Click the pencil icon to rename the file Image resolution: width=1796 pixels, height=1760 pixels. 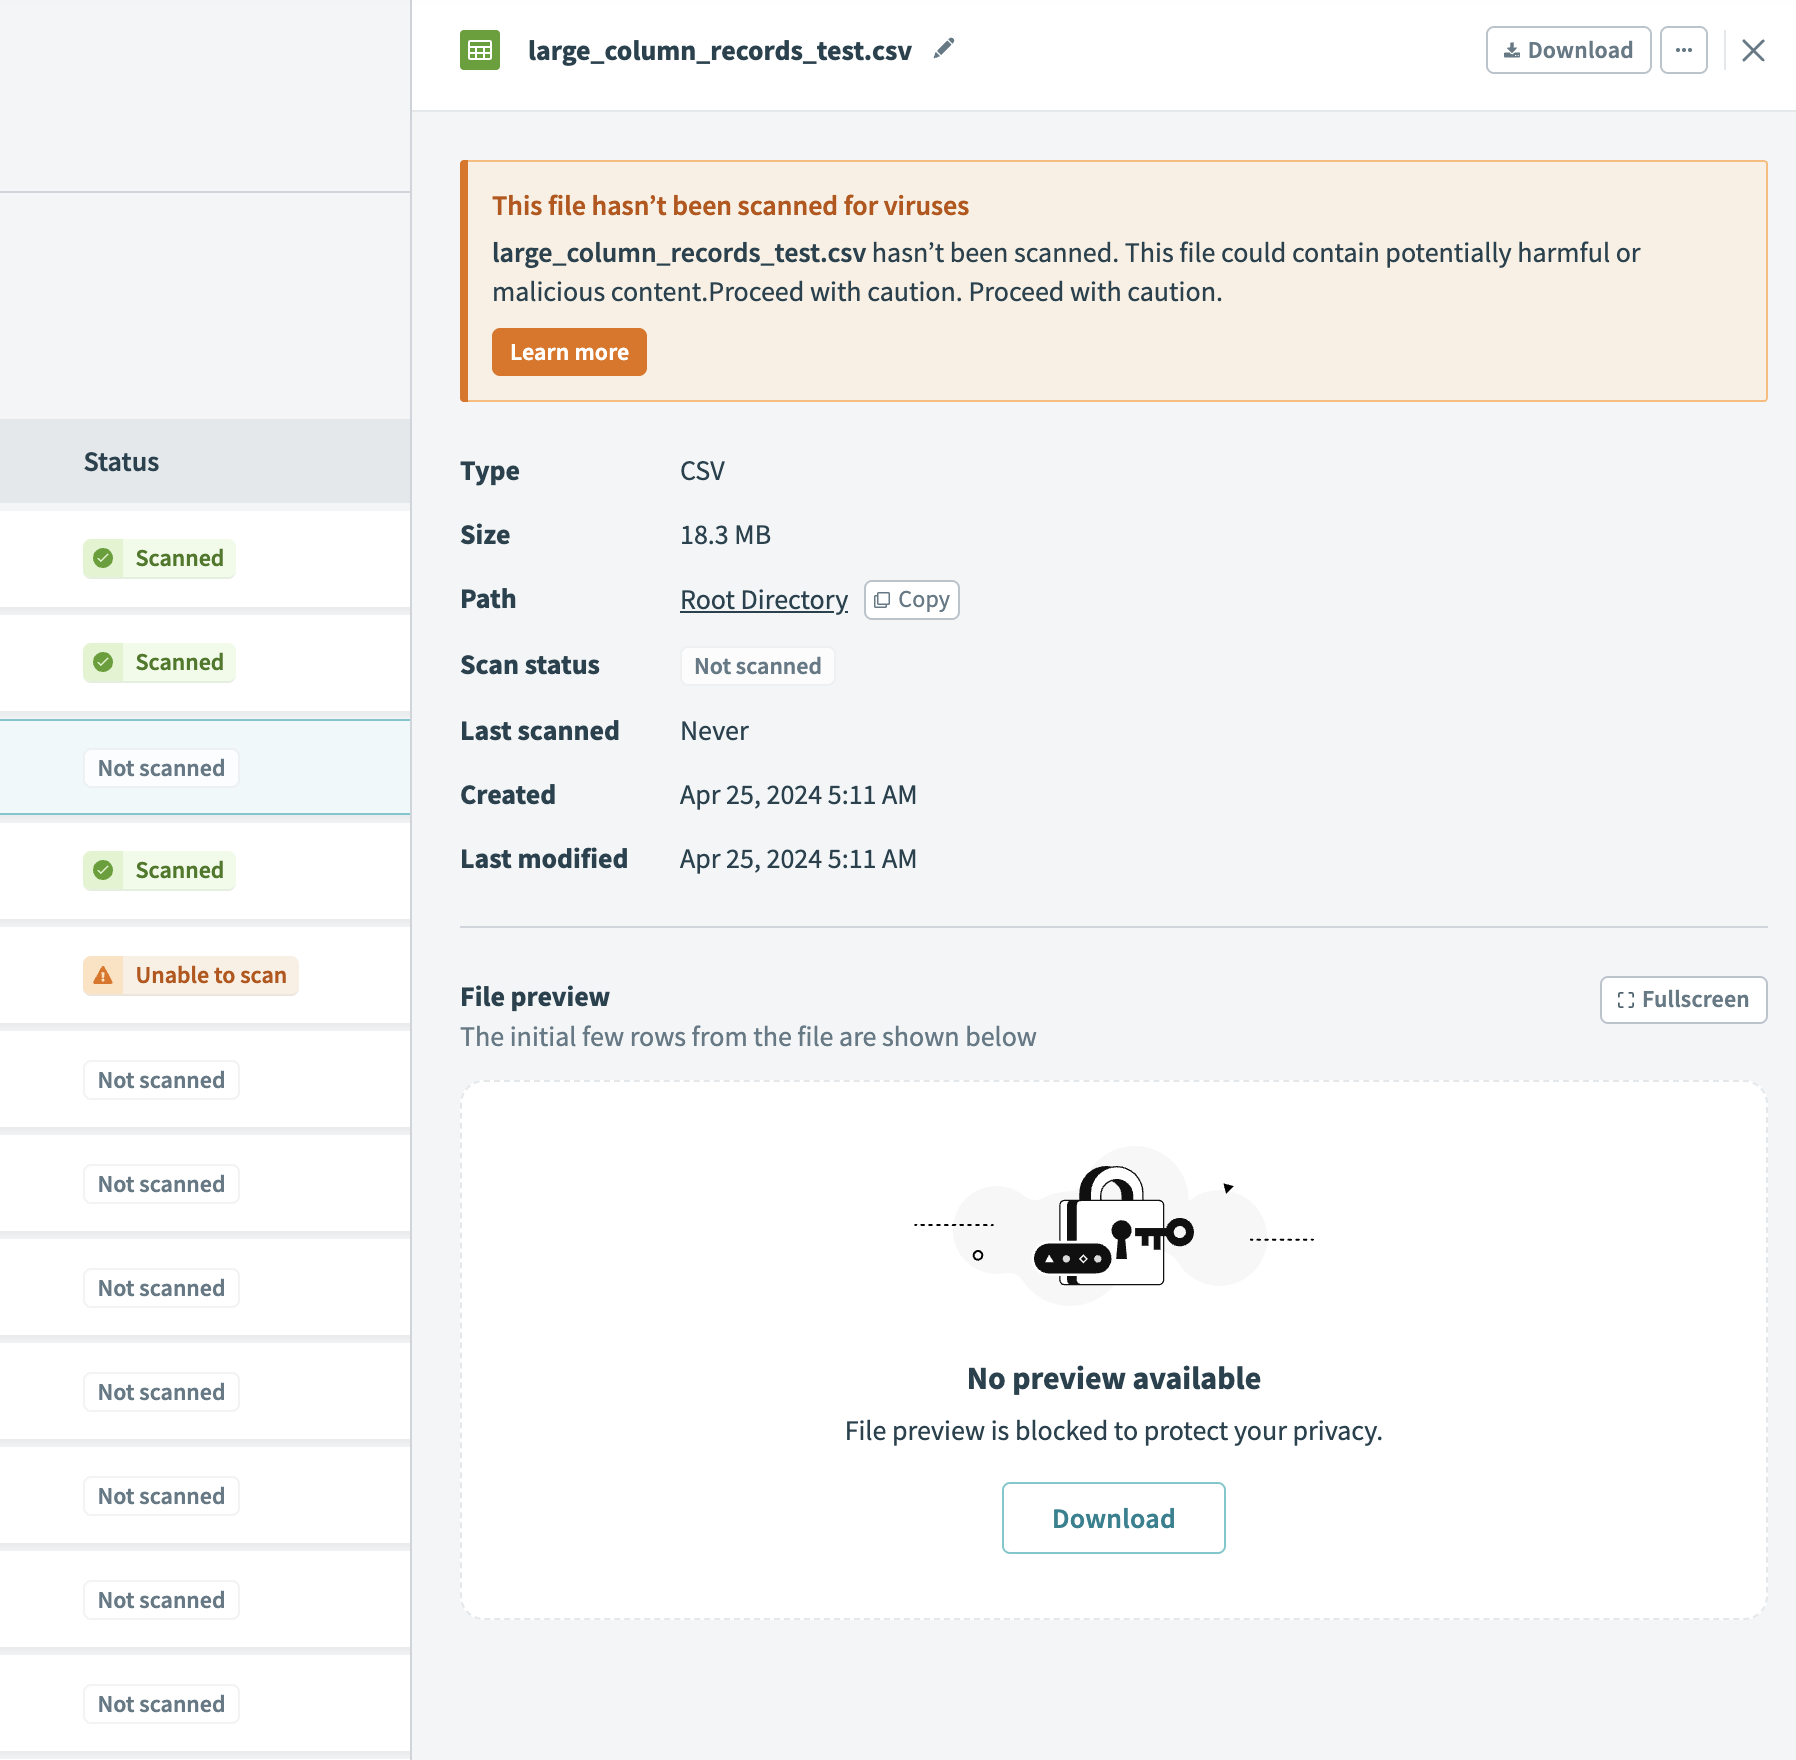click(942, 48)
